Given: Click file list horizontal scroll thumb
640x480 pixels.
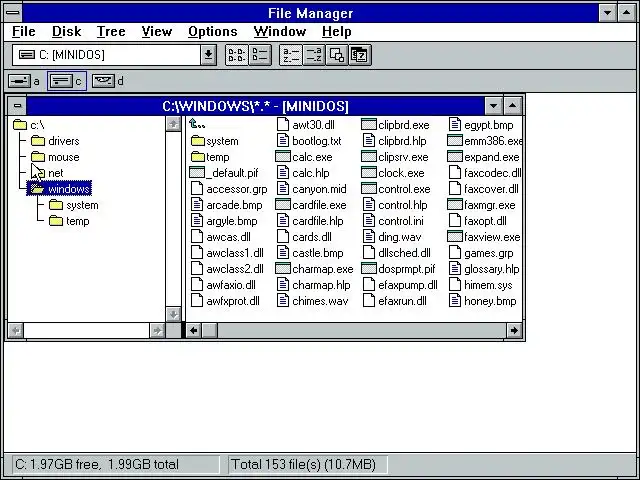Looking at the screenshot, I should 210,330.
